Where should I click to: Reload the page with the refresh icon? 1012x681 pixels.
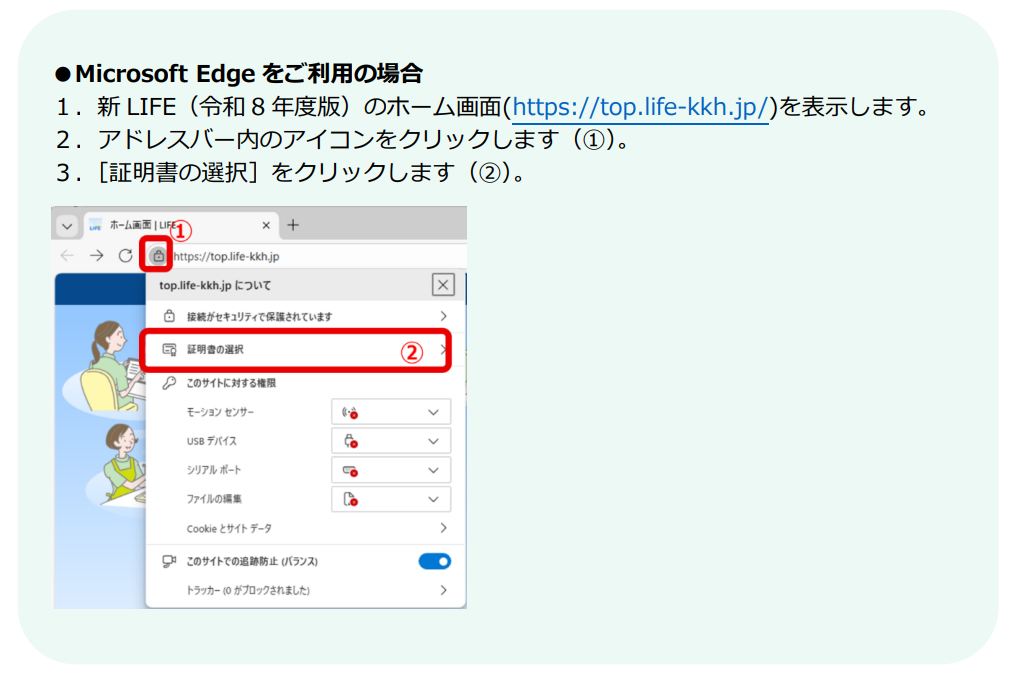click(x=125, y=256)
